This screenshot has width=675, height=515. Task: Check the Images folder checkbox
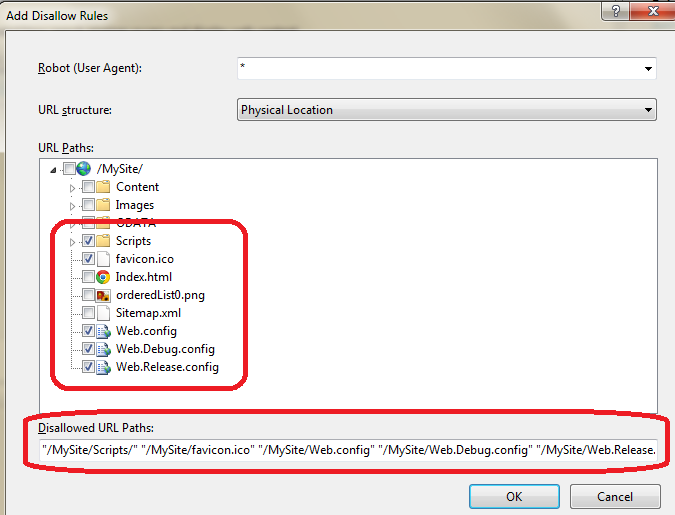point(88,205)
